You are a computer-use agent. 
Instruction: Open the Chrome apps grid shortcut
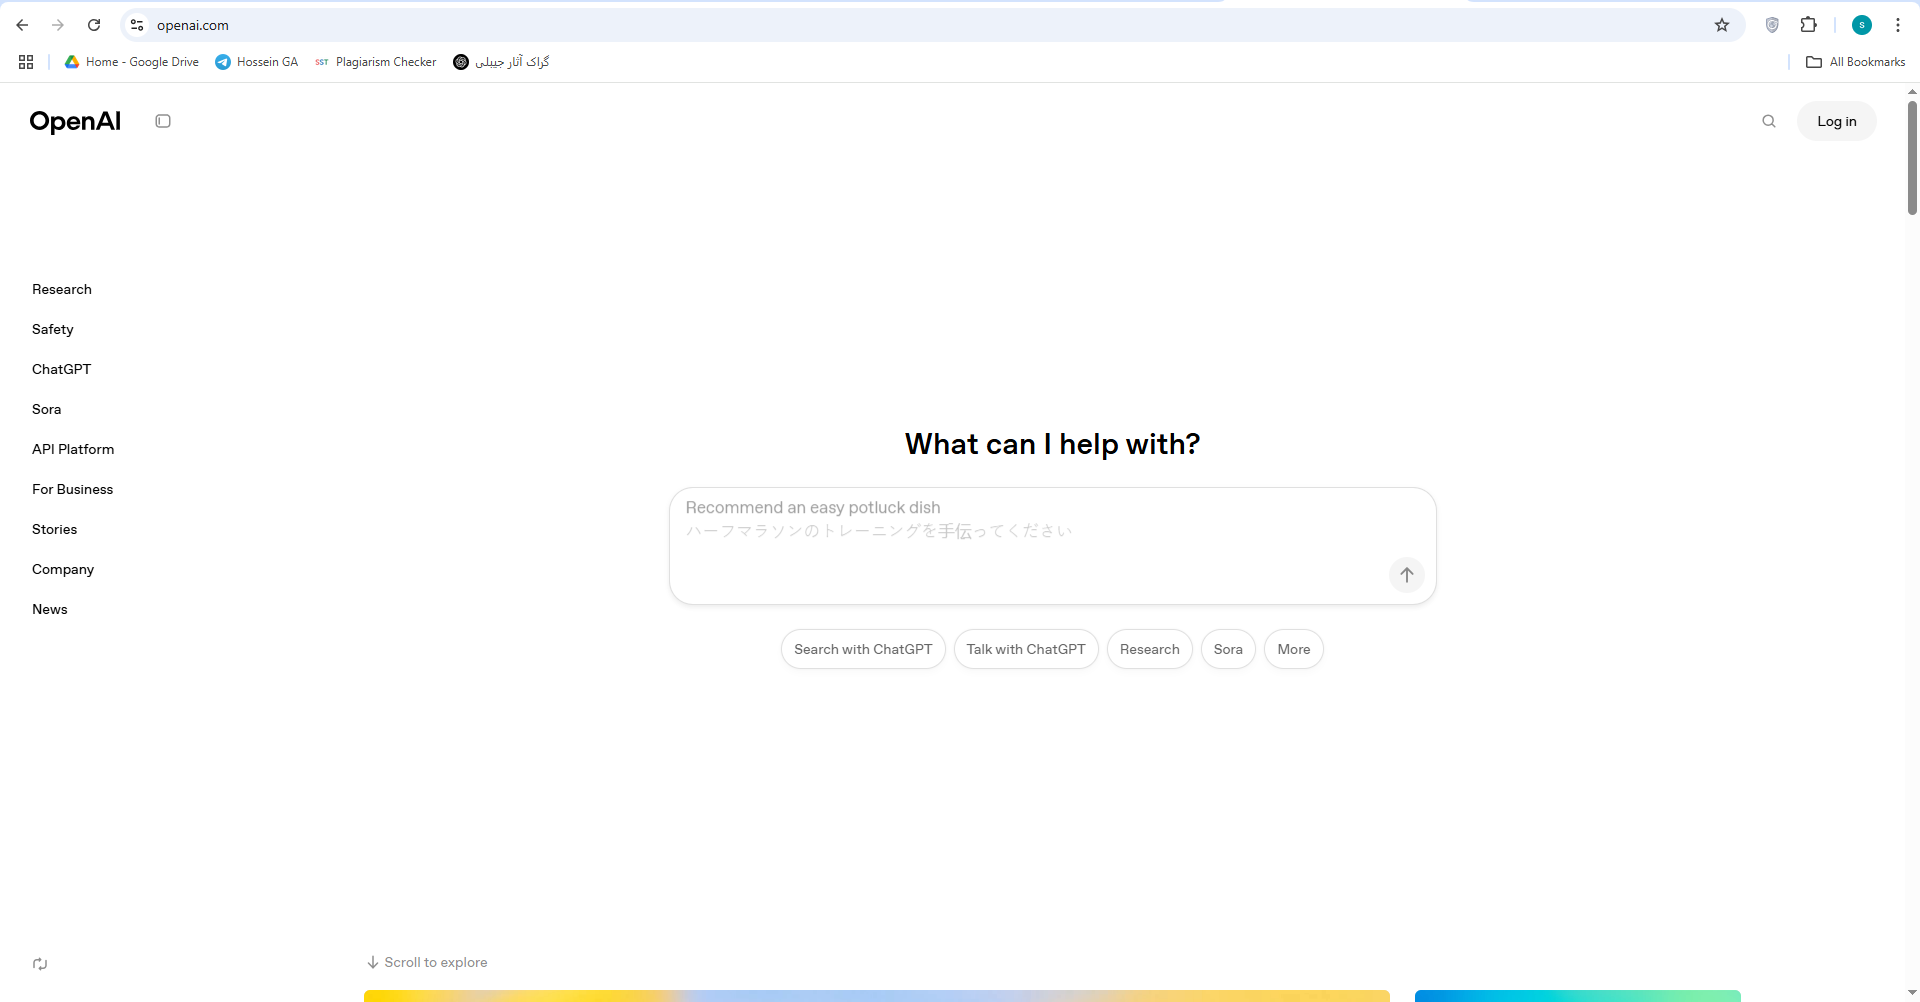point(26,62)
